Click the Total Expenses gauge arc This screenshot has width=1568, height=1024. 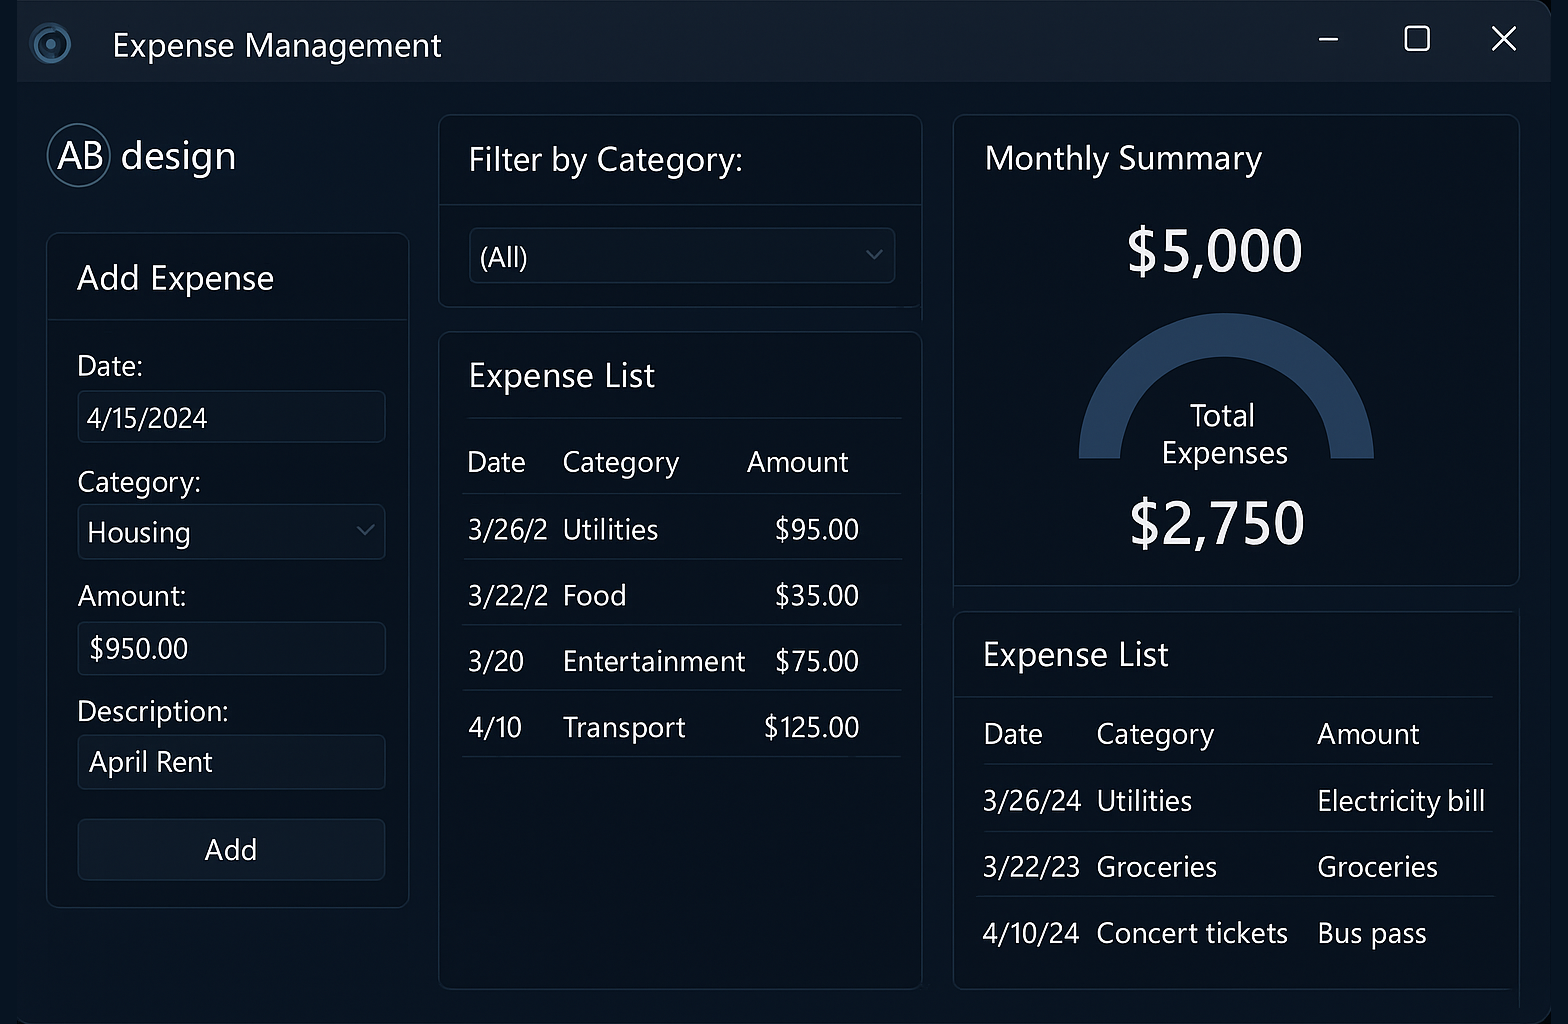tap(1225, 338)
